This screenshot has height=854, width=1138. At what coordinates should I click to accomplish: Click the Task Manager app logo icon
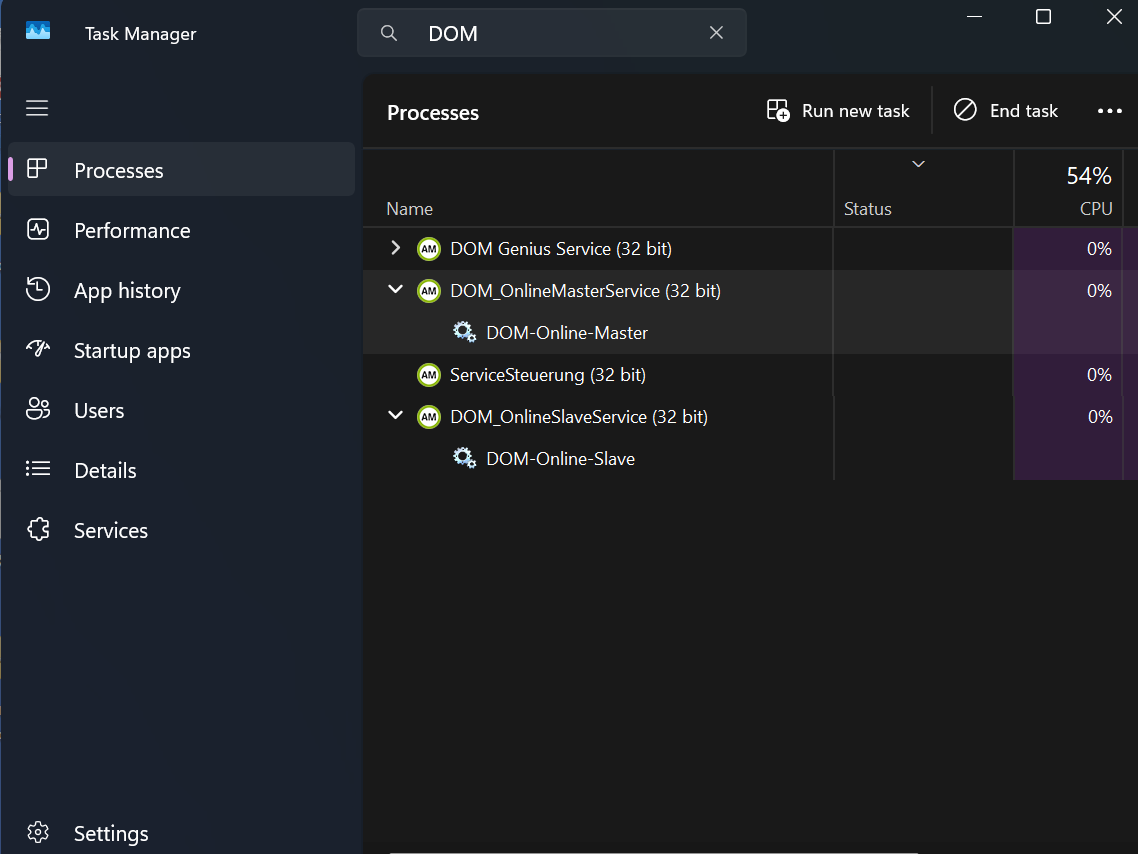pos(38,33)
